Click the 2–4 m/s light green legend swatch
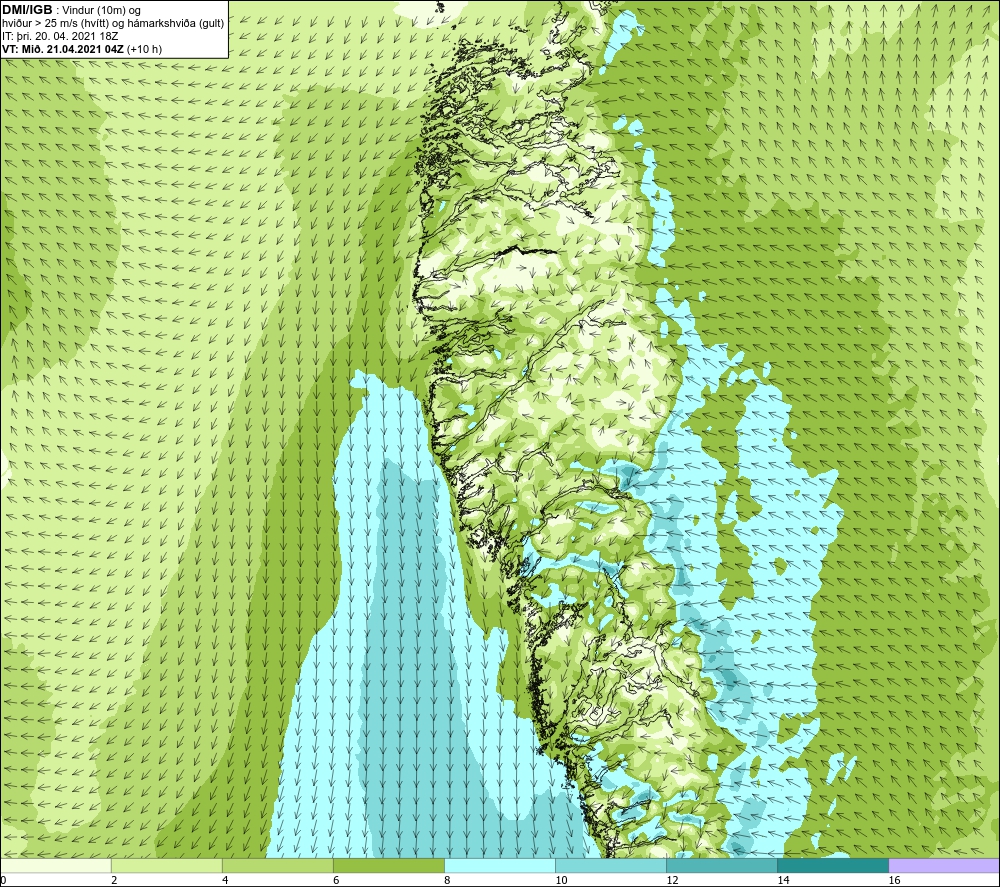The image size is (1000, 887). click(x=166, y=865)
